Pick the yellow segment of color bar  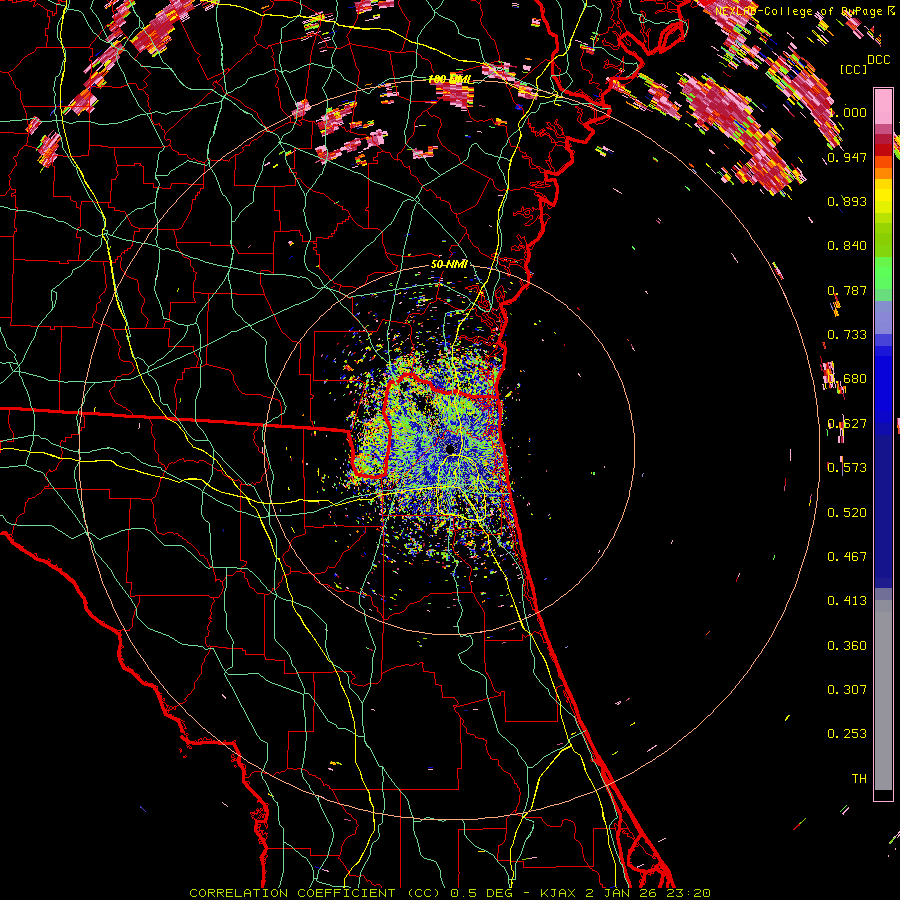tap(883, 197)
